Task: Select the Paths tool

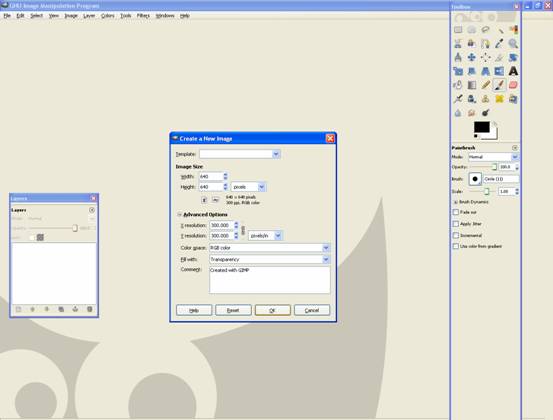Action: [486, 44]
